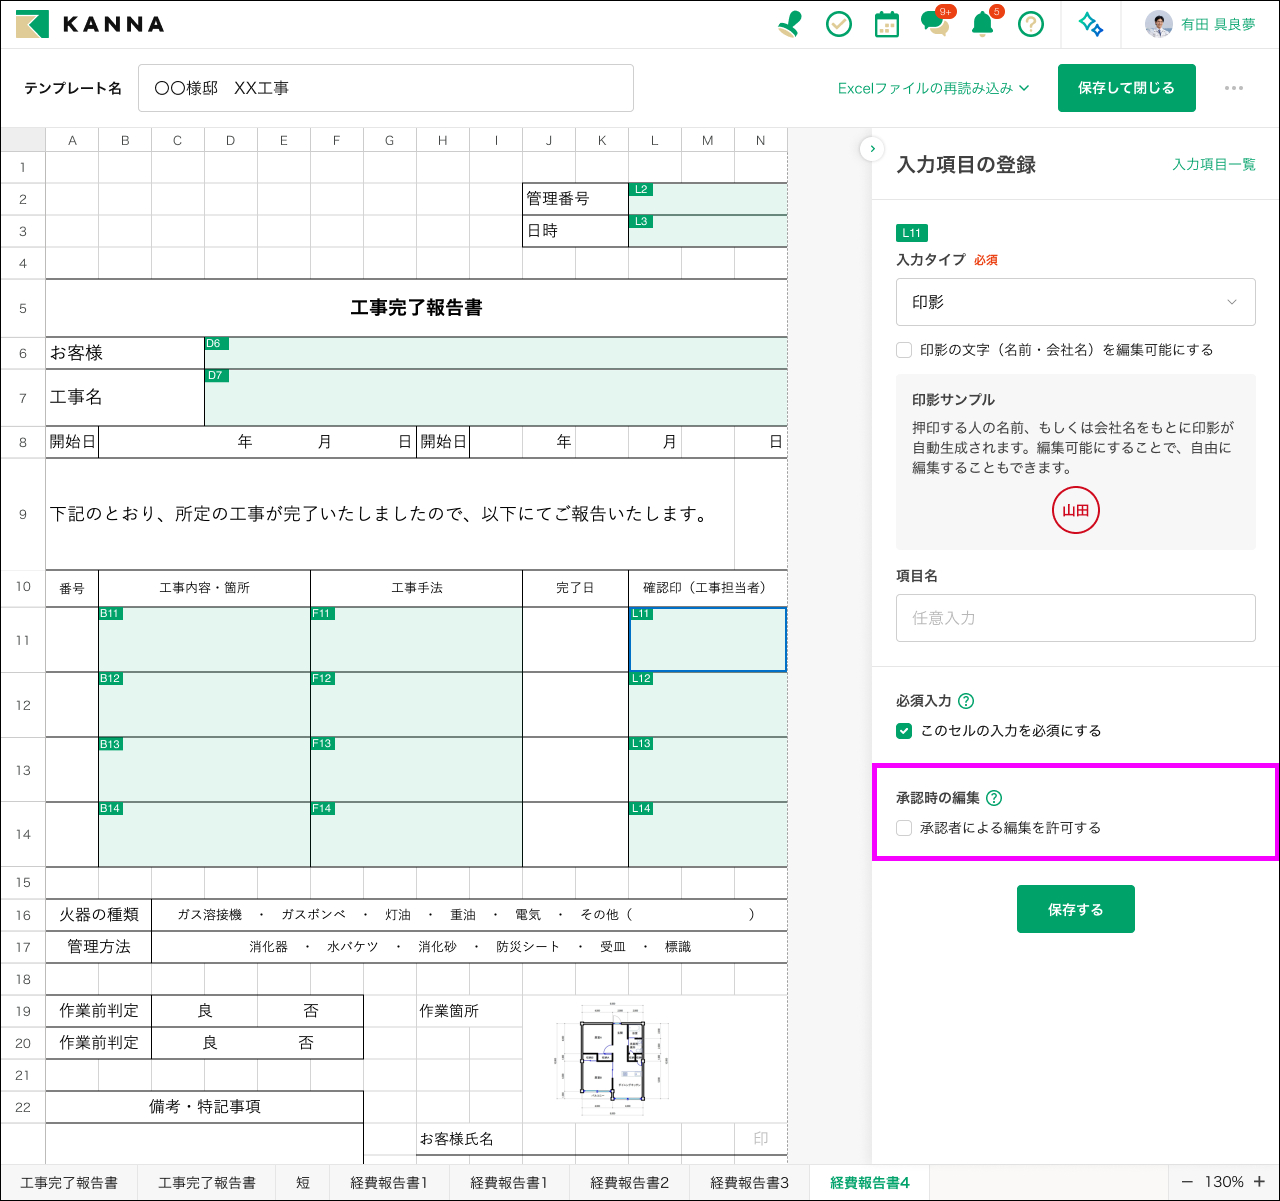Open the calendar icon in header

click(x=887, y=24)
